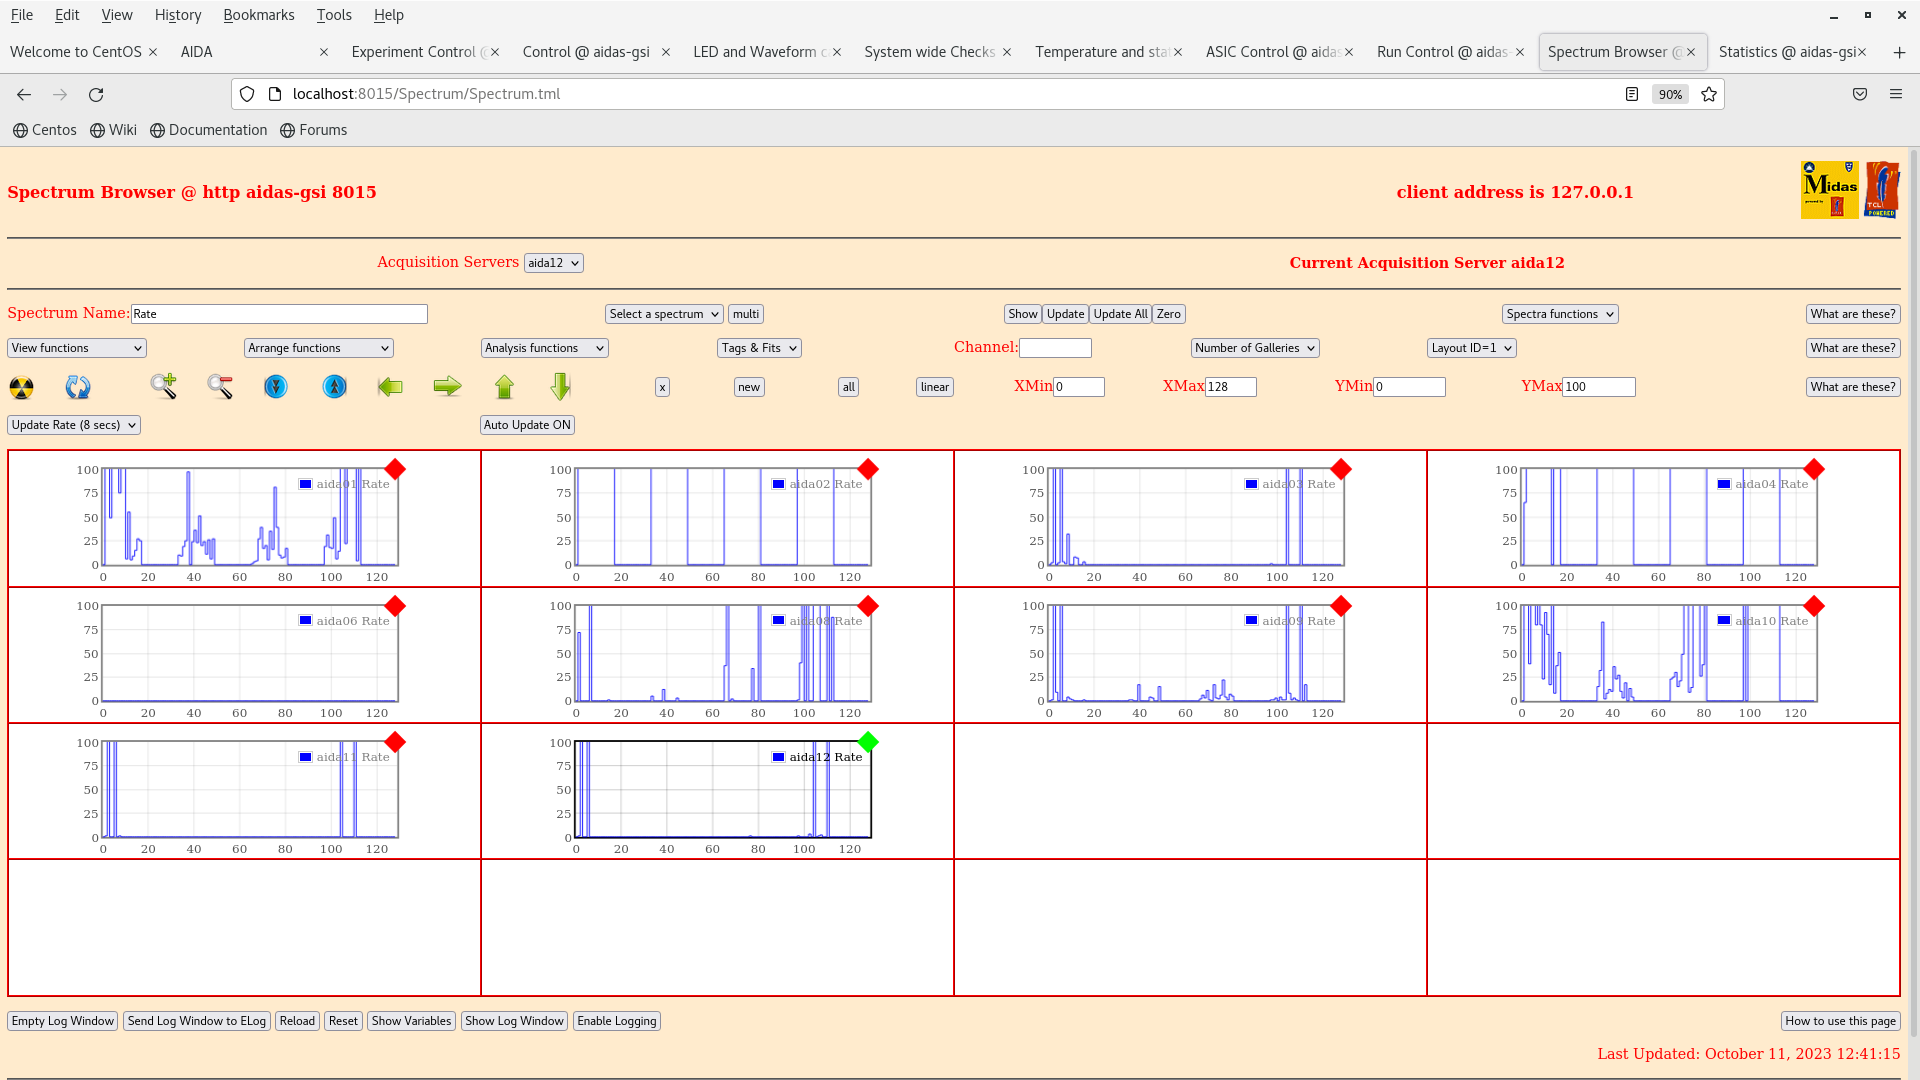The width and height of the screenshot is (1920, 1080).
Task: Click the Update All button
Action: click(1120, 314)
